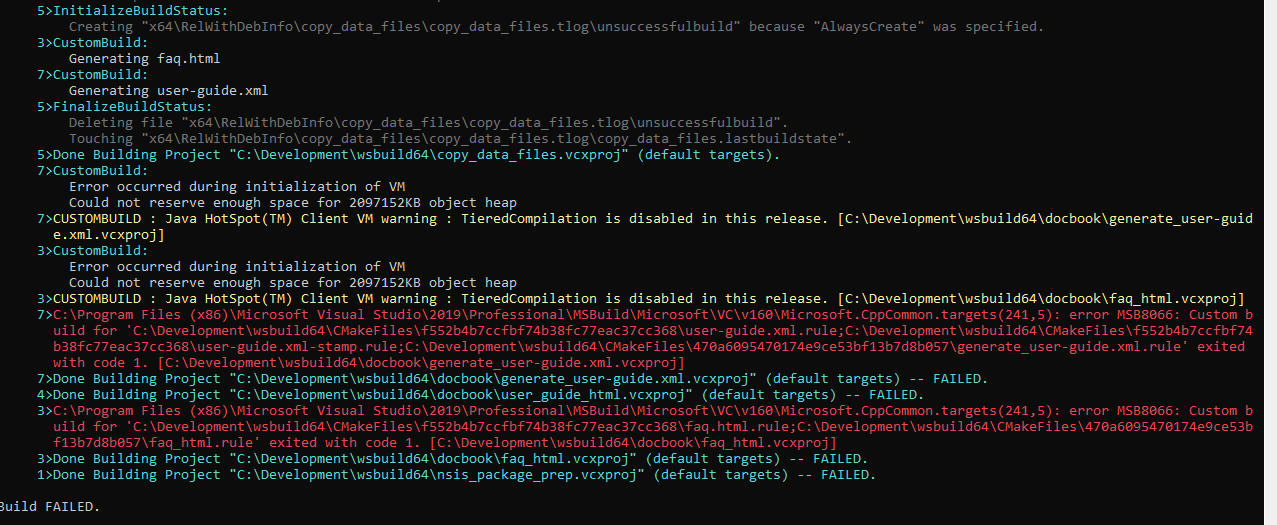Click the "Generating user-guide.xml" output line
1277x525 pixels.
(168, 91)
